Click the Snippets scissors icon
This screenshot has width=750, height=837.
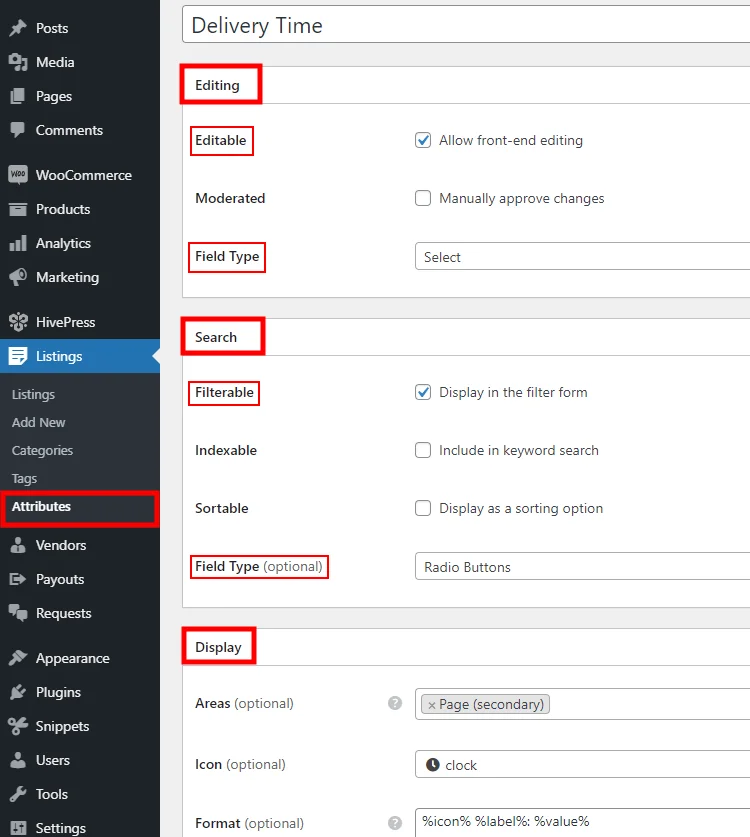tap(18, 726)
